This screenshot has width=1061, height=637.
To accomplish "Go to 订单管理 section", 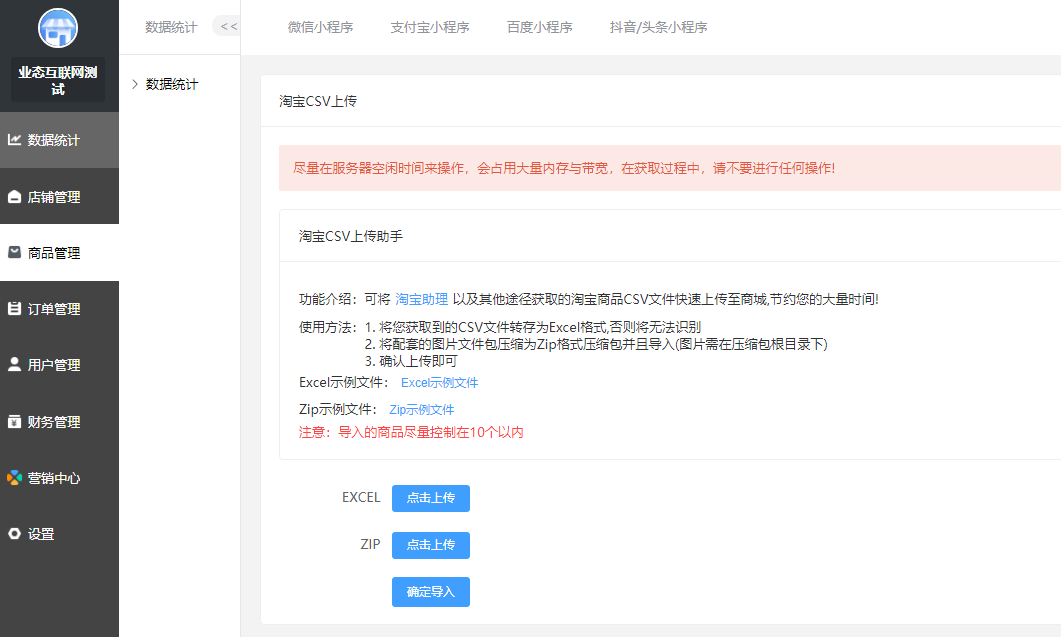I will click(60, 309).
